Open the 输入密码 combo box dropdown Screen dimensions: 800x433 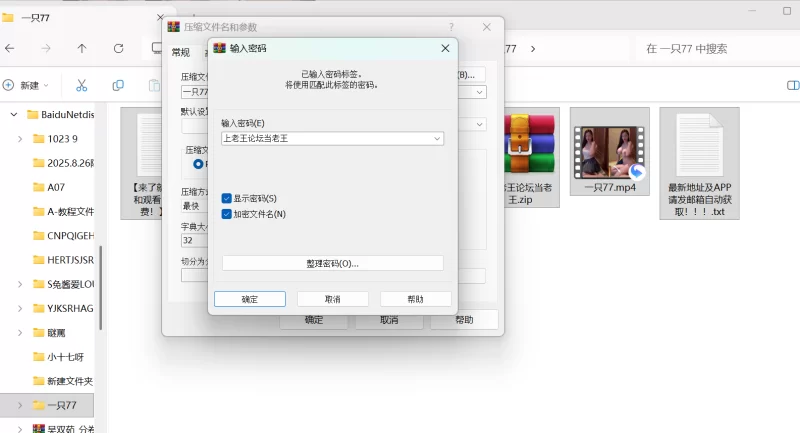pyautogui.click(x=437, y=139)
